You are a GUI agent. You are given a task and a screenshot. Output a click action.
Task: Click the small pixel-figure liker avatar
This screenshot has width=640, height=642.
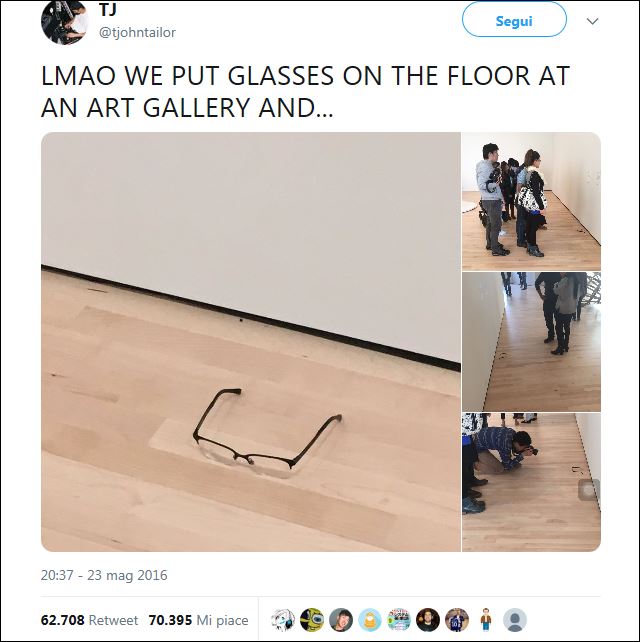coord(486,620)
